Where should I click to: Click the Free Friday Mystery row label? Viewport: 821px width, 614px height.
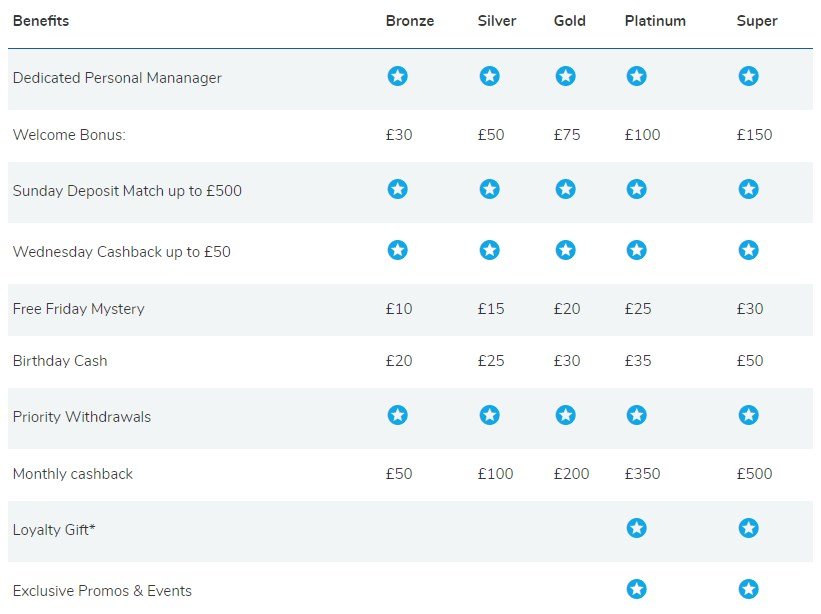point(79,309)
